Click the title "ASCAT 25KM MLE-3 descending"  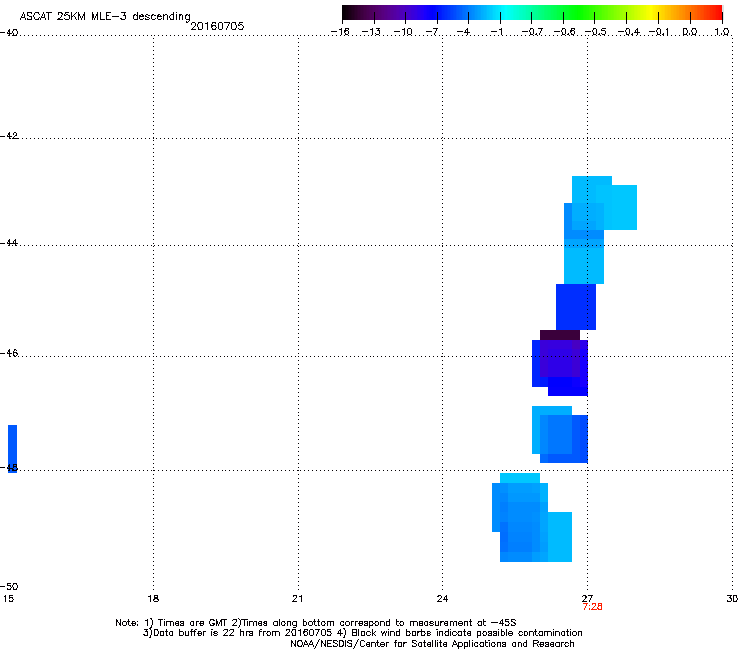105,16
